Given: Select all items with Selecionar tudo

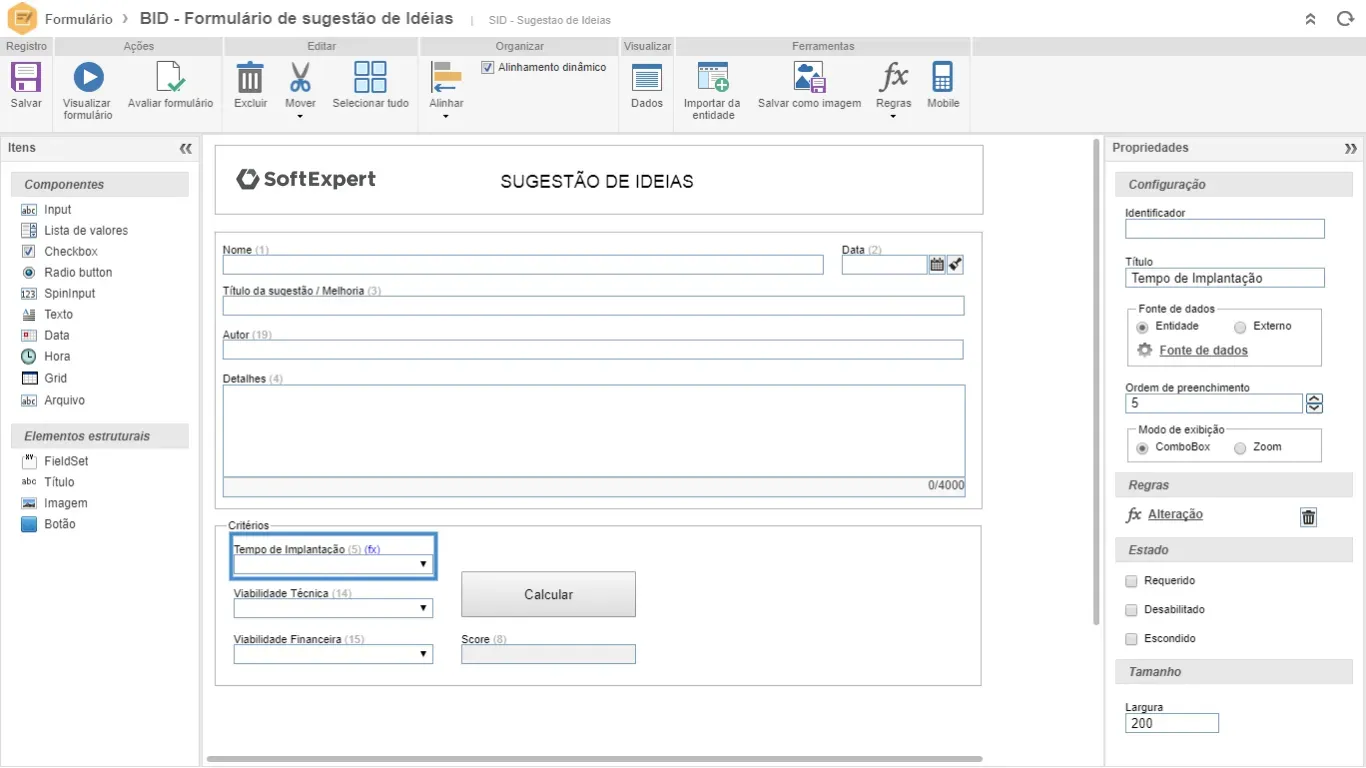Looking at the screenshot, I should click(x=370, y=78).
